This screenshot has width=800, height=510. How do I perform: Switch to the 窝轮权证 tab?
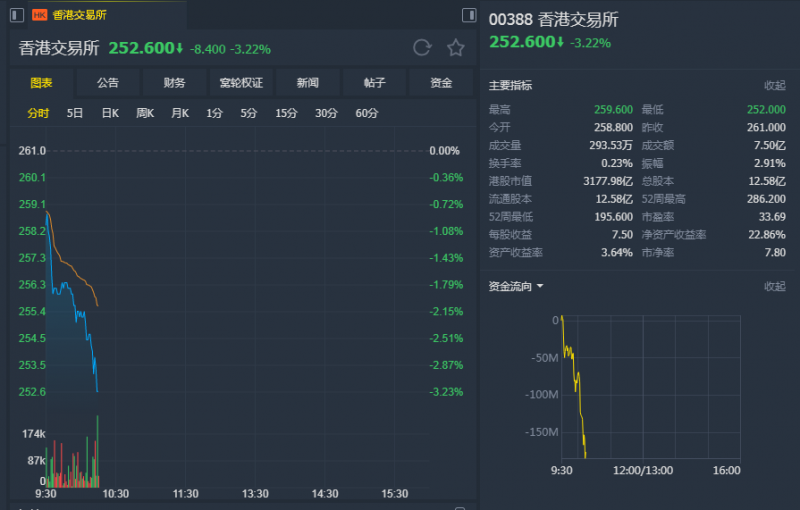point(241,83)
